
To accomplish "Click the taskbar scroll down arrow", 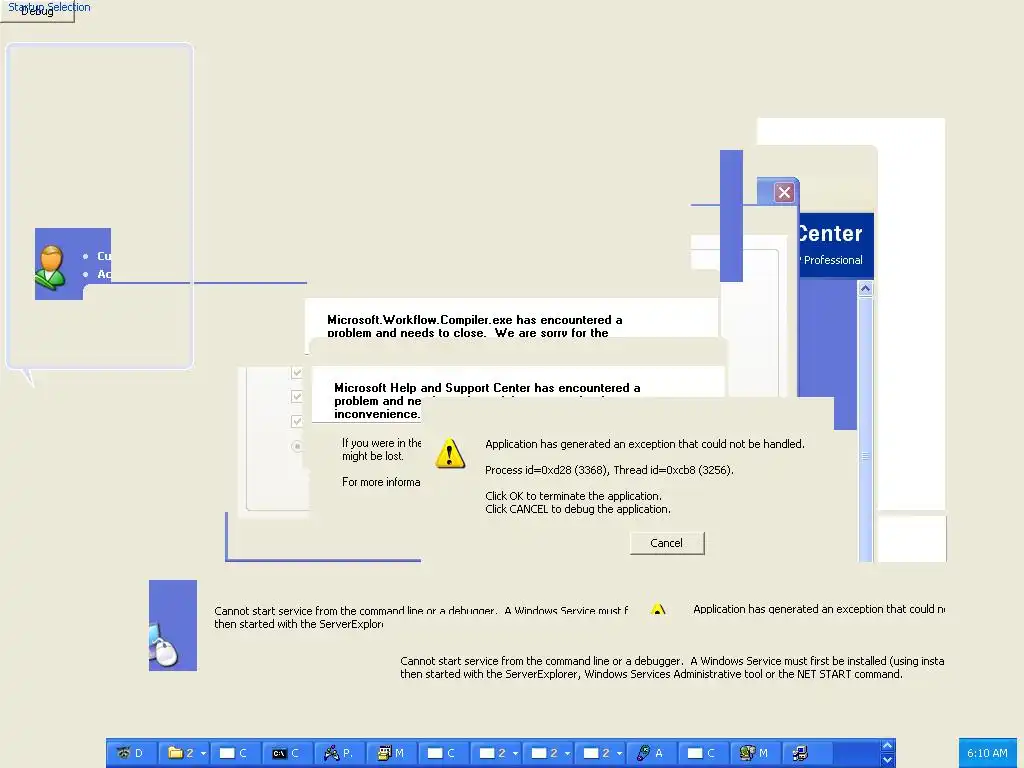I will pyautogui.click(x=887, y=760).
